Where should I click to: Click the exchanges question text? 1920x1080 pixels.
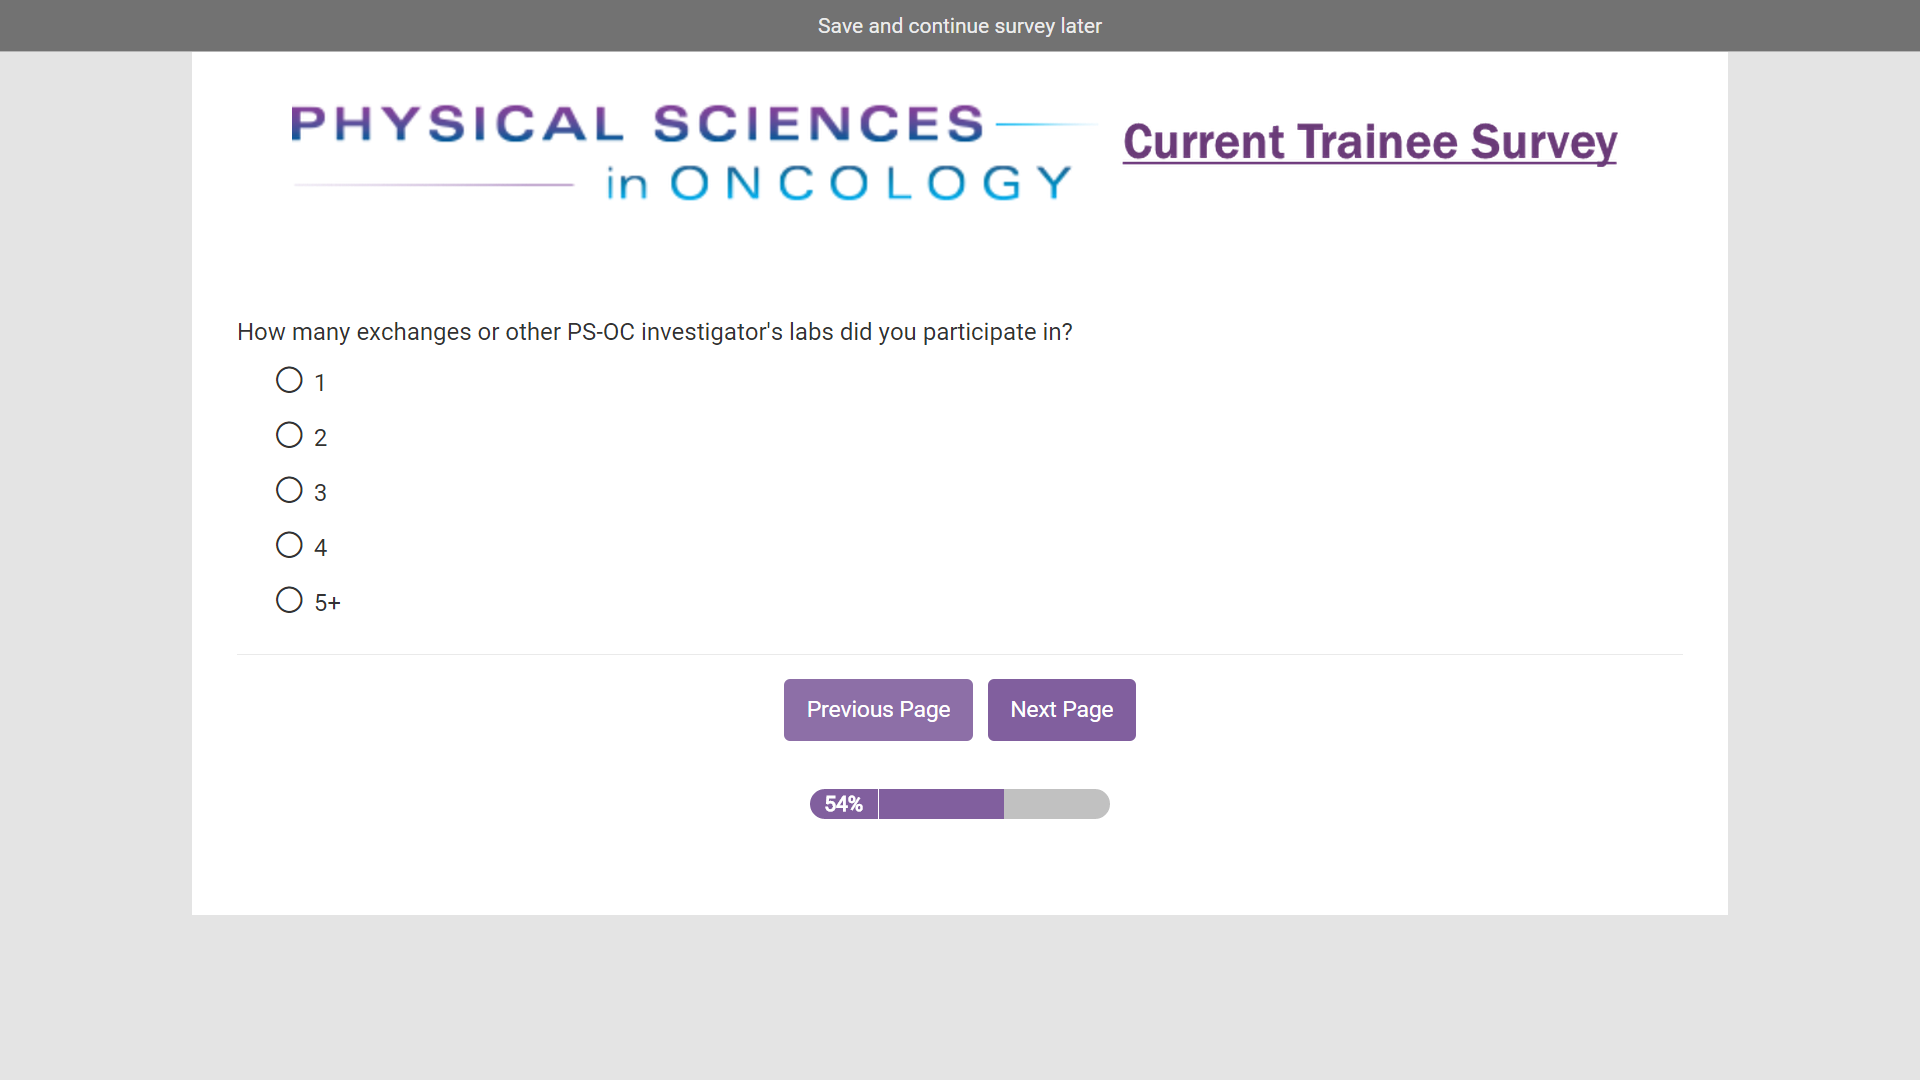pos(654,332)
